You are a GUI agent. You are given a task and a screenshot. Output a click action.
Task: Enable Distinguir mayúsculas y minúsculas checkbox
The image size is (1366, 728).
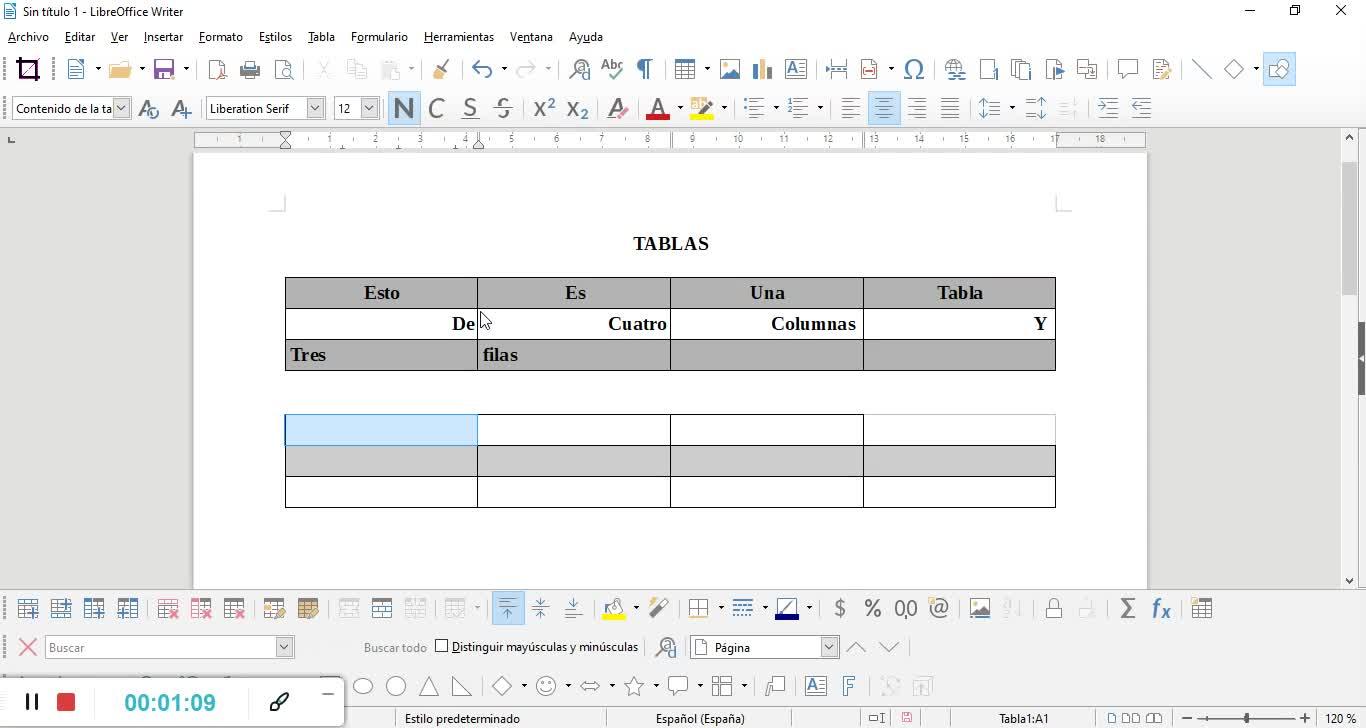click(x=442, y=646)
